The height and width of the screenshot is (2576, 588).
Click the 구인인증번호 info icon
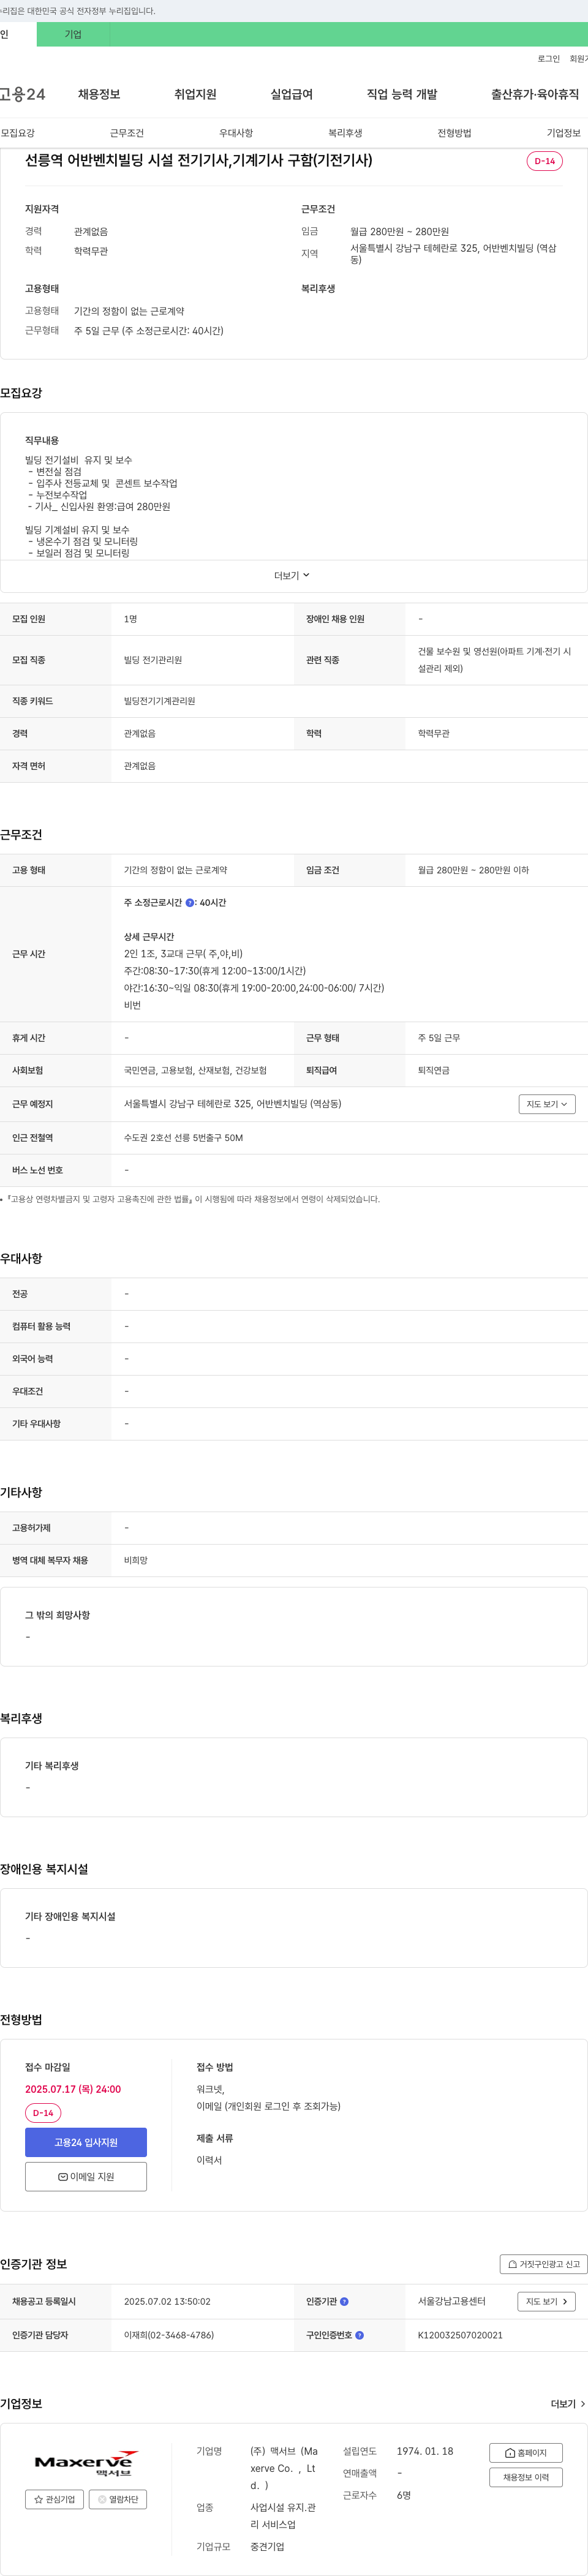(x=359, y=2335)
